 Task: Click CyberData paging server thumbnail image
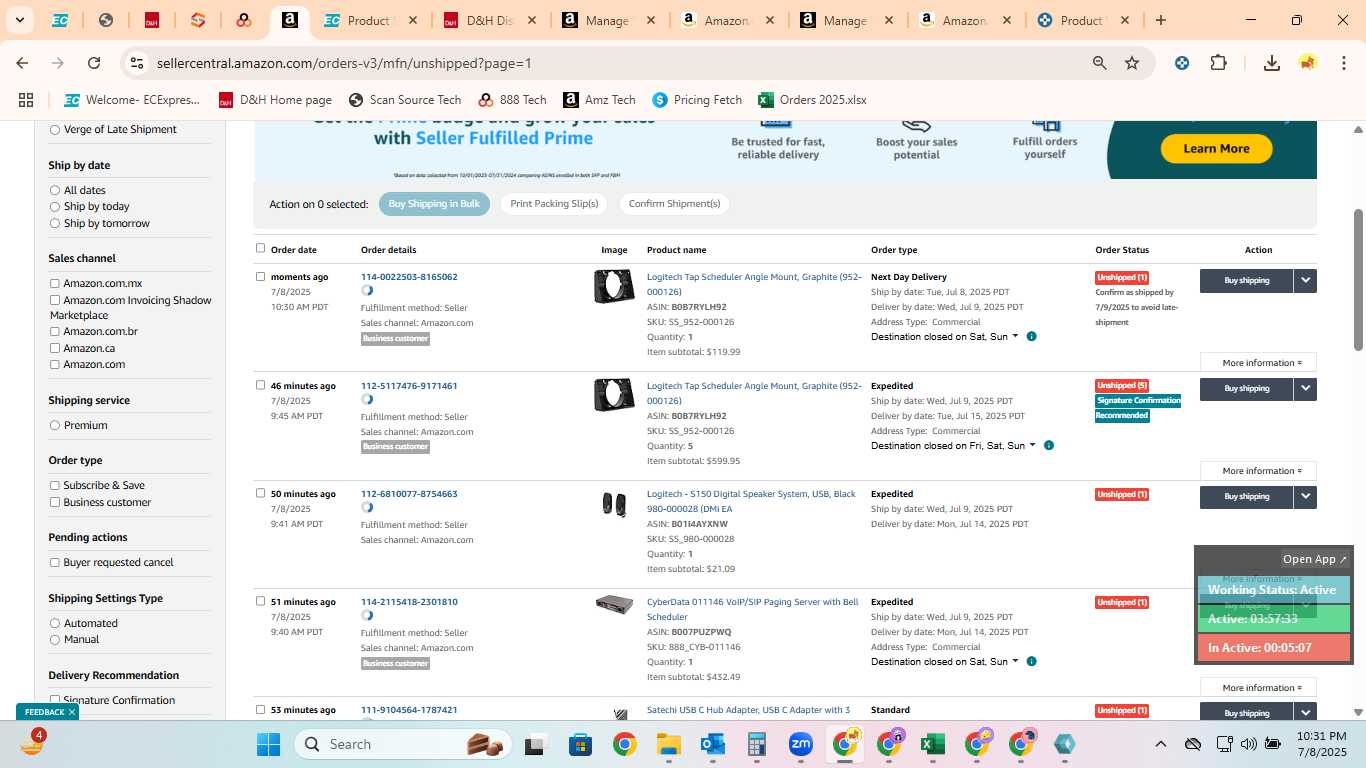pos(614,605)
